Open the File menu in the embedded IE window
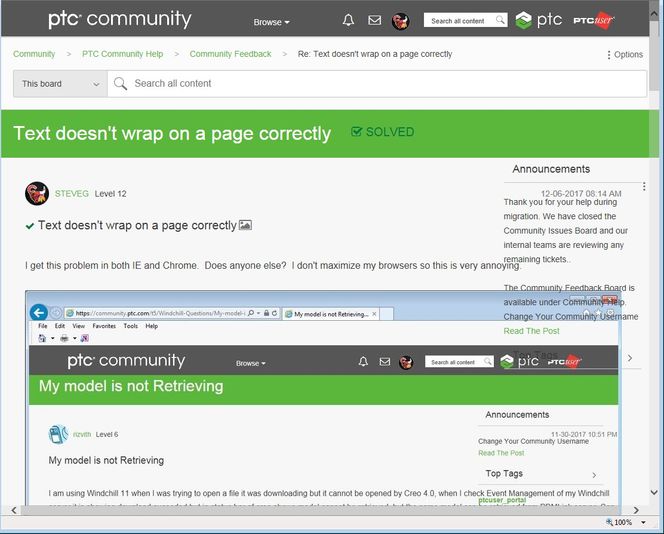Screen dimensions: 664x534 [x=43, y=326]
